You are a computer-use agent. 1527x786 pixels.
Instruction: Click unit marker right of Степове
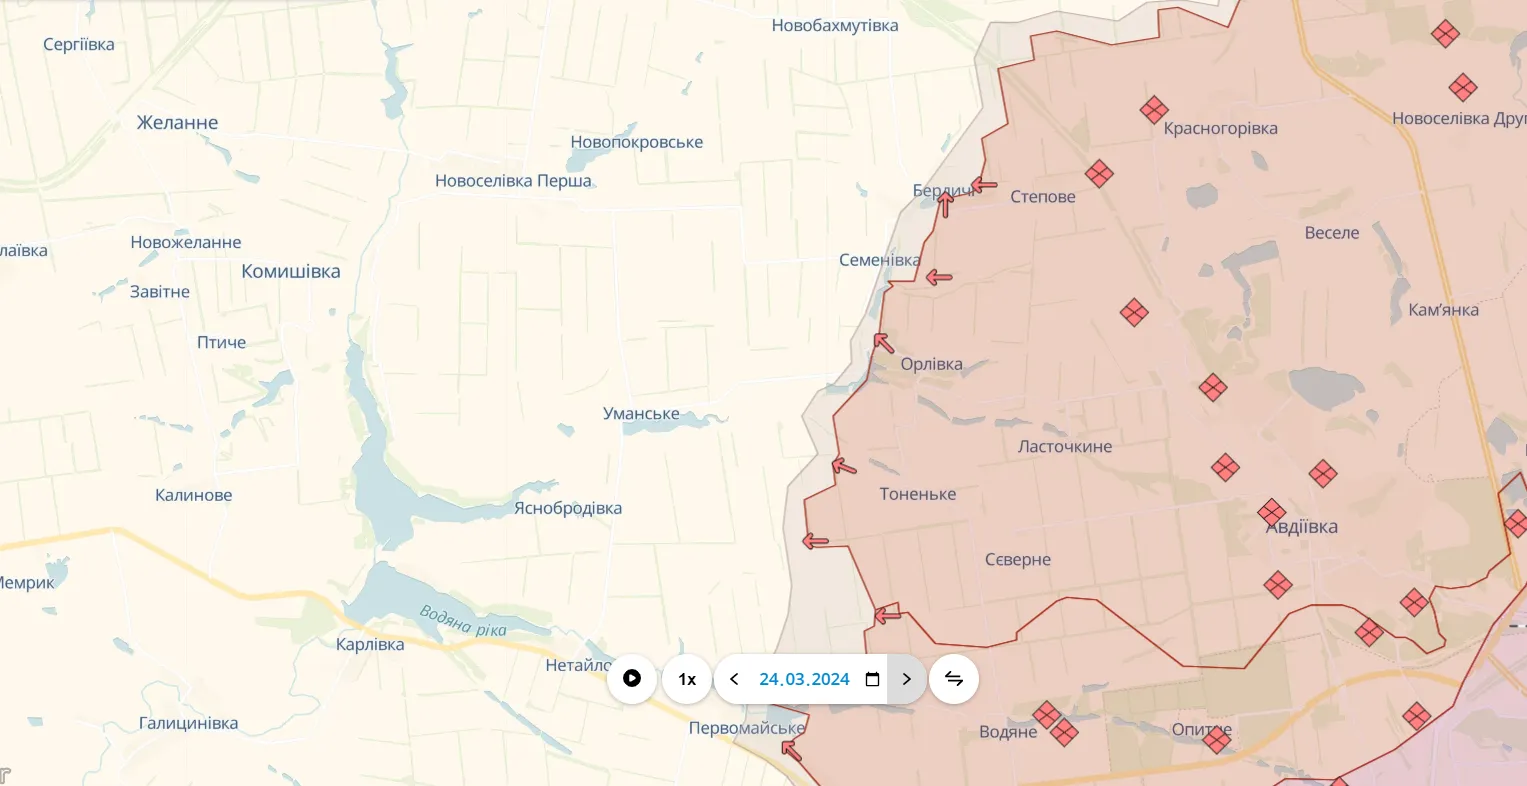click(1099, 174)
